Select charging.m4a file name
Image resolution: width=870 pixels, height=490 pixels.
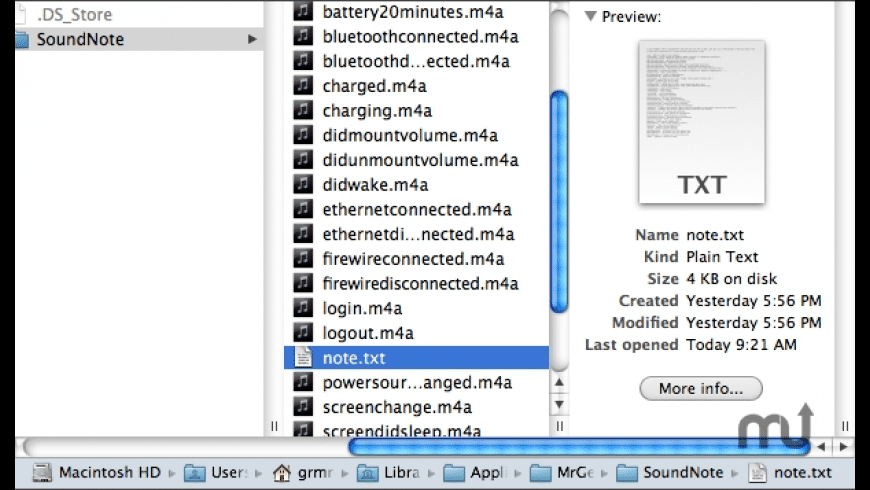pos(377,111)
